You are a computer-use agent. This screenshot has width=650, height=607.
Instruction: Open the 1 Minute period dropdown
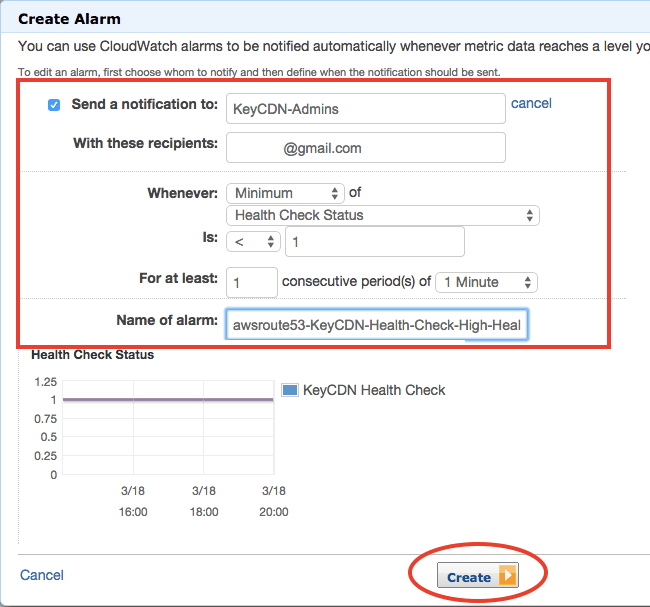486,282
